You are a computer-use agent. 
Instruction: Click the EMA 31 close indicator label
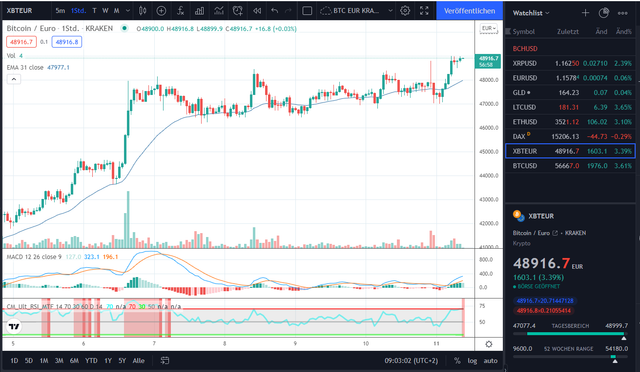[25, 67]
